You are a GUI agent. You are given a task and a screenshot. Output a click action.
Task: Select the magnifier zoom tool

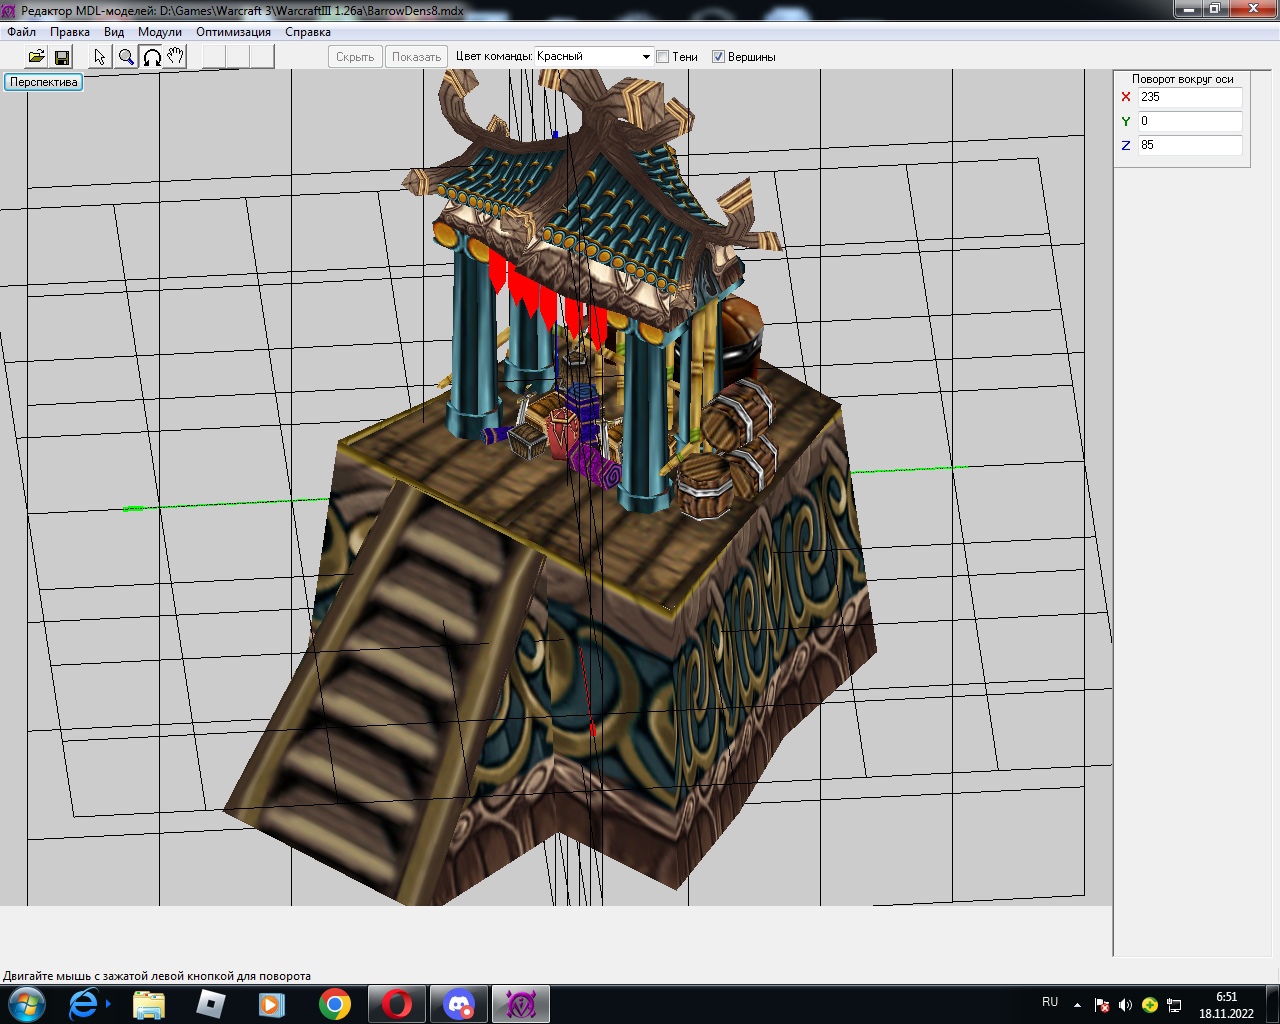coord(126,57)
